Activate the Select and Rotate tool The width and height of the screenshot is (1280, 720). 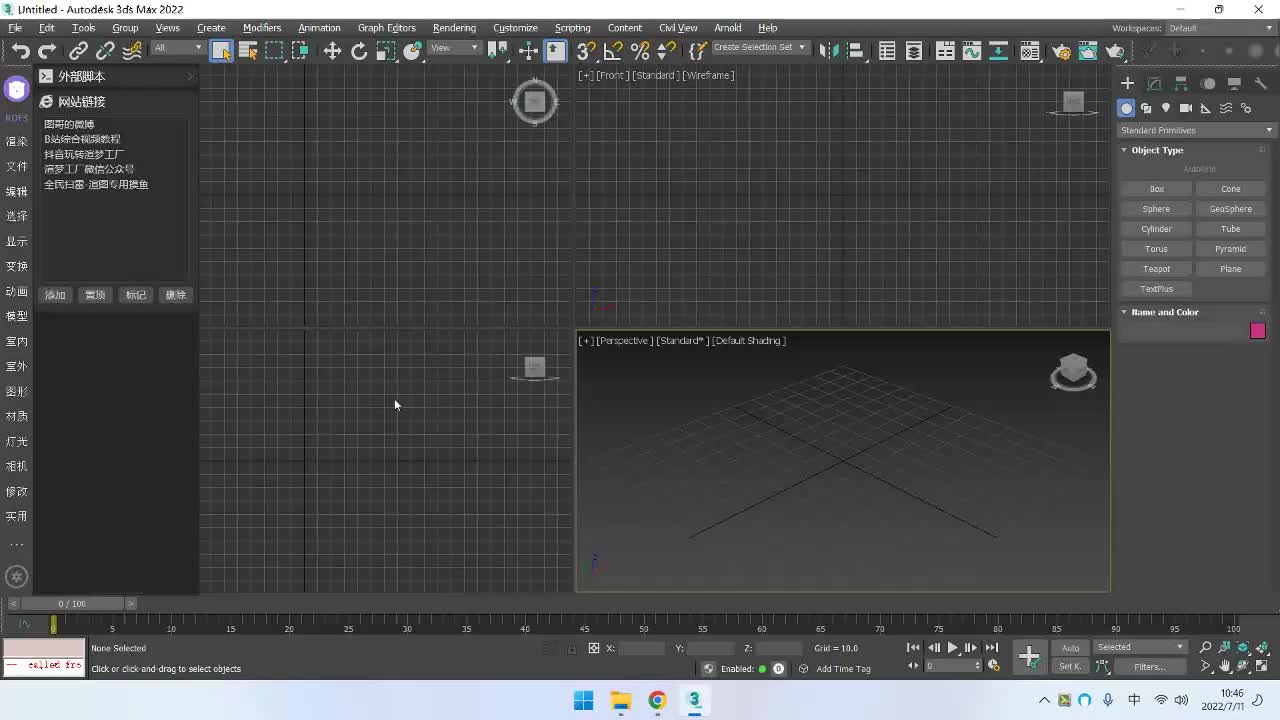click(359, 51)
